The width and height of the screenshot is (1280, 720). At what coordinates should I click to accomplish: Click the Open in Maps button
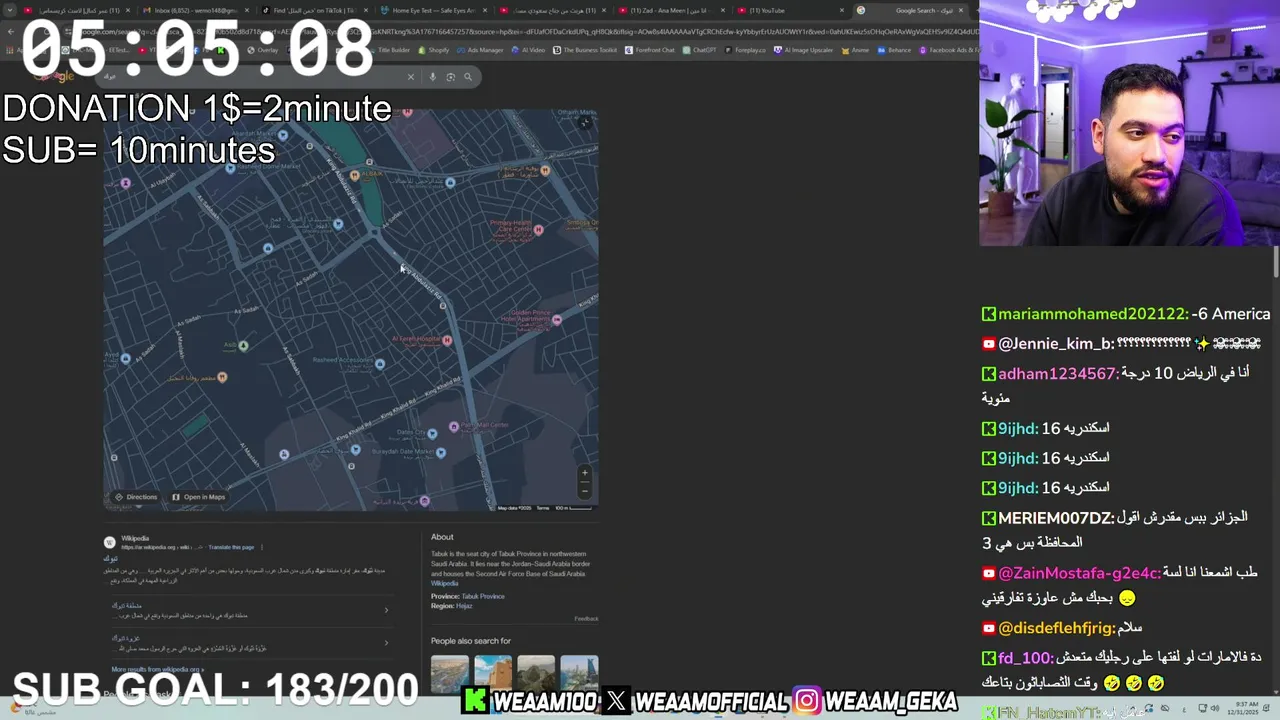pyautogui.click(x=198, y=497)
